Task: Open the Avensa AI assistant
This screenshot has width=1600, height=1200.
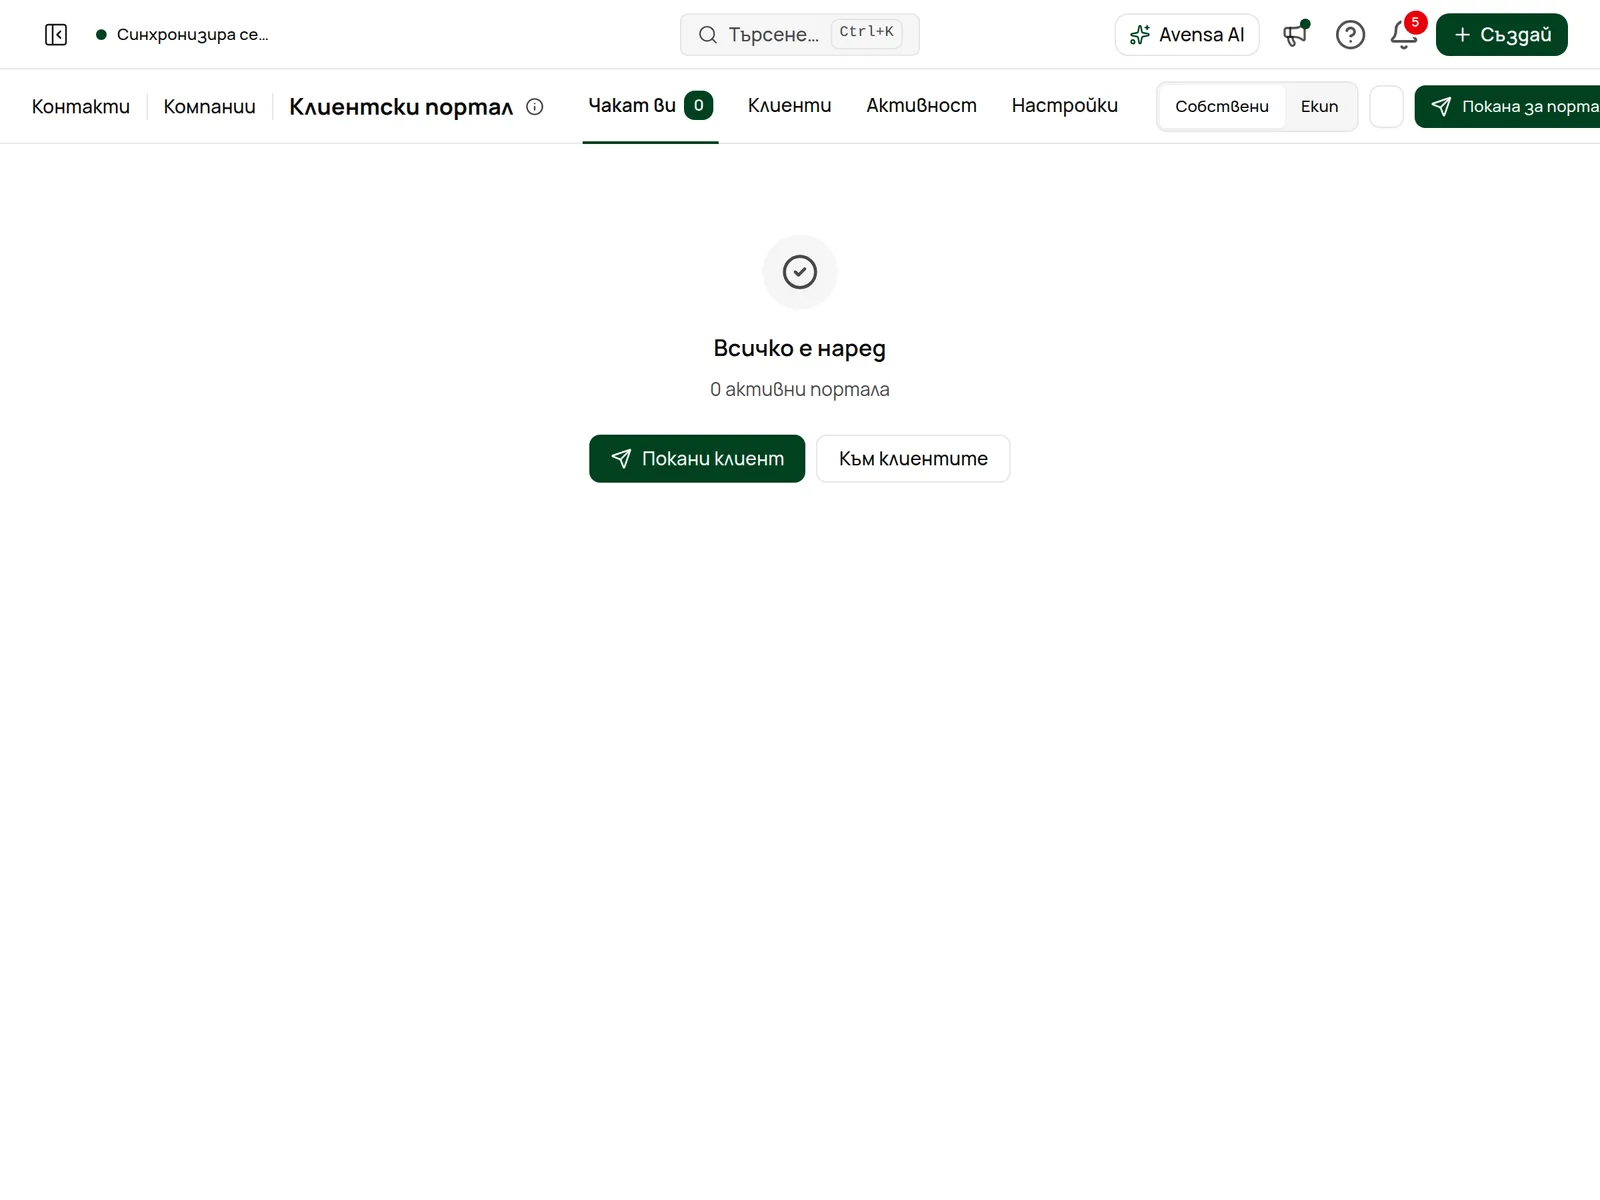Action: pos(1187,35)
